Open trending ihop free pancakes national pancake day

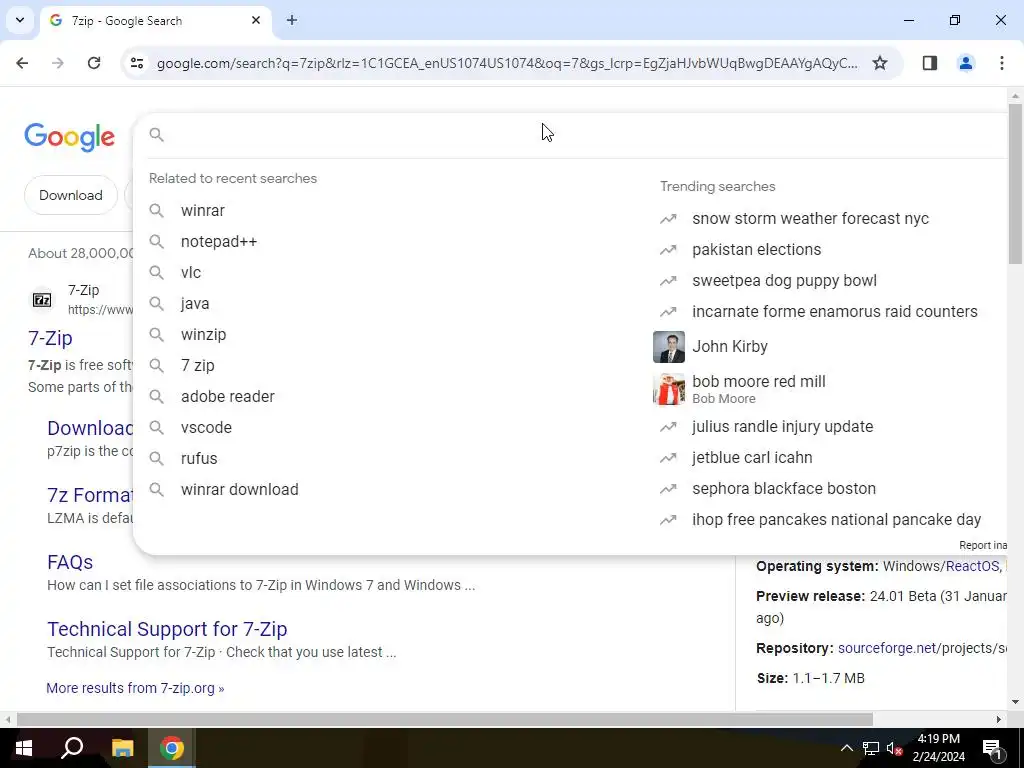click(x=836, y=520)
